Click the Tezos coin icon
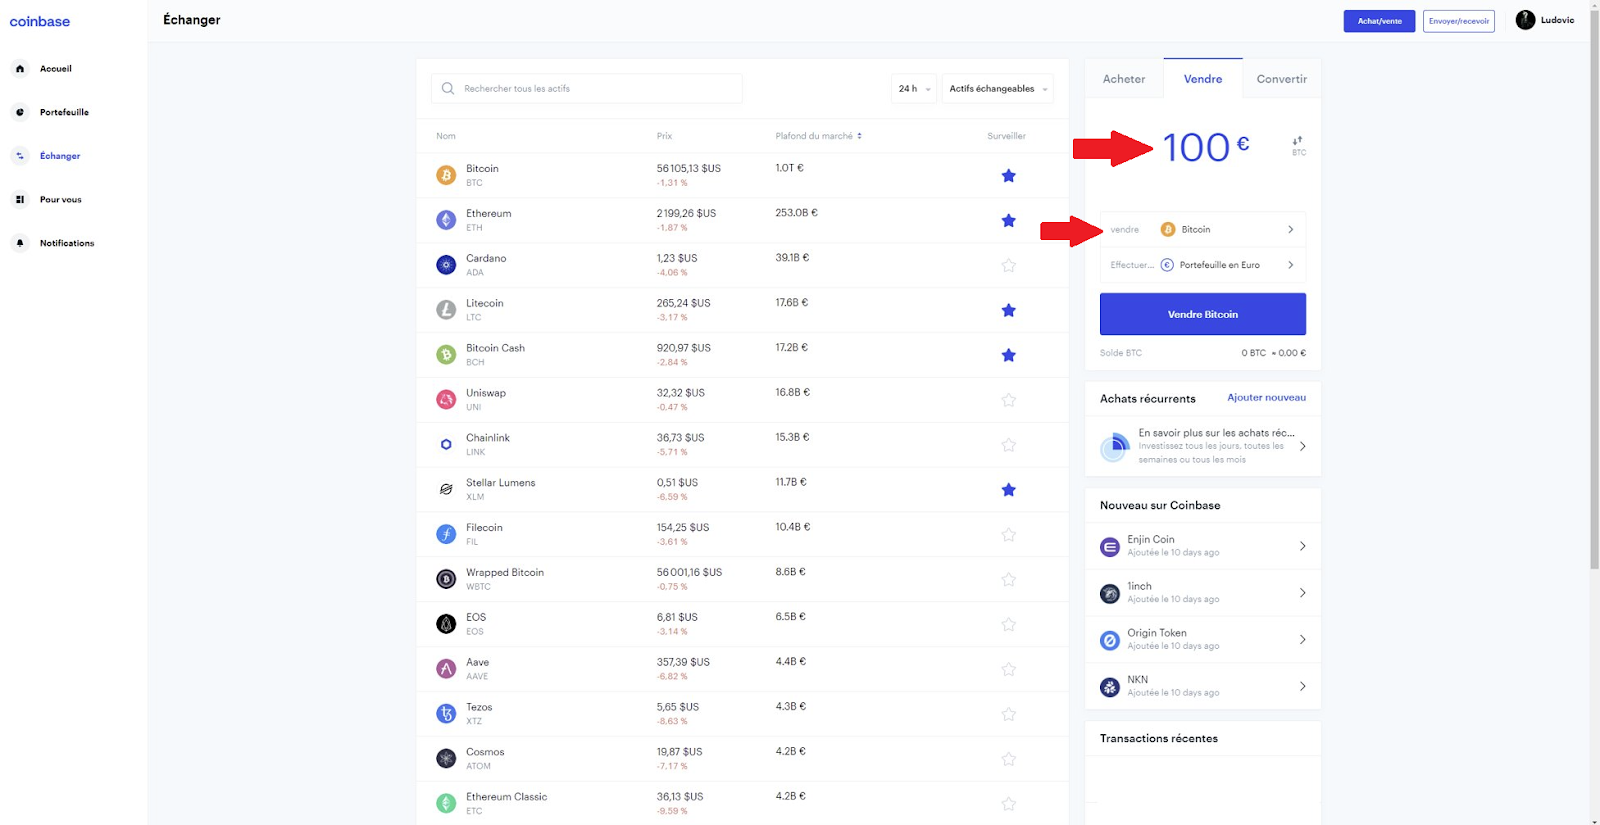This screenshot has height=825, width=1600. (x=446, y=713)
